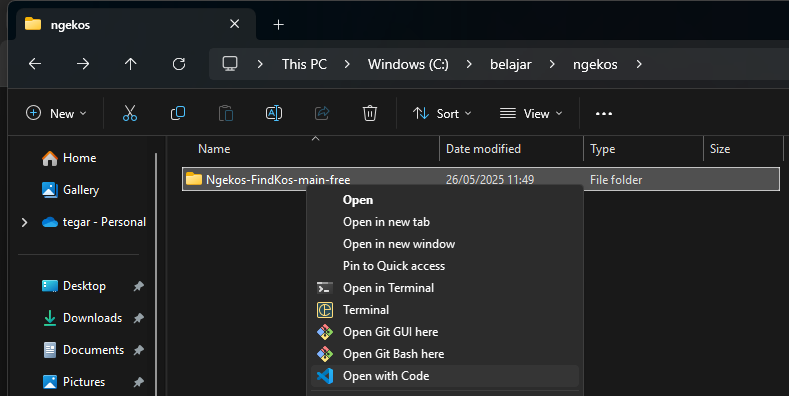Add a new tab with plus button
Image resolution: width=789 pixels, height=396 pixels.
click(278, 25)
